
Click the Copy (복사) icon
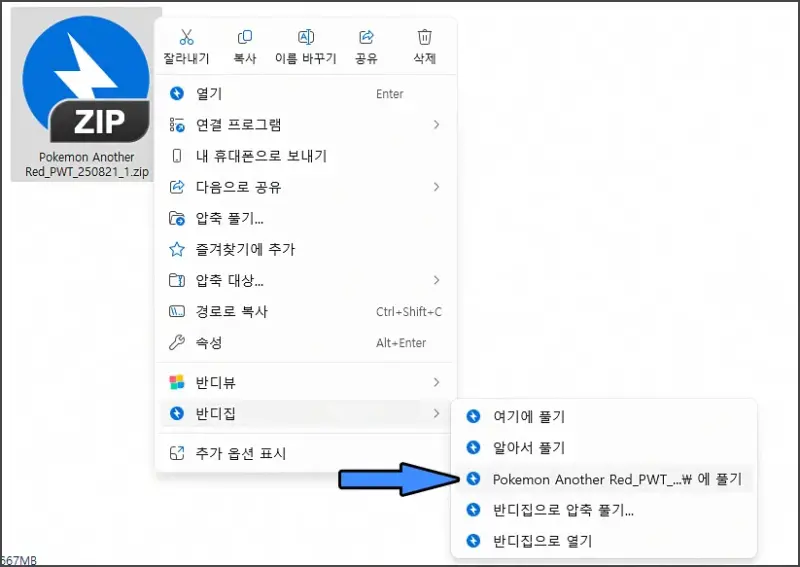click(x=245, y=37)
